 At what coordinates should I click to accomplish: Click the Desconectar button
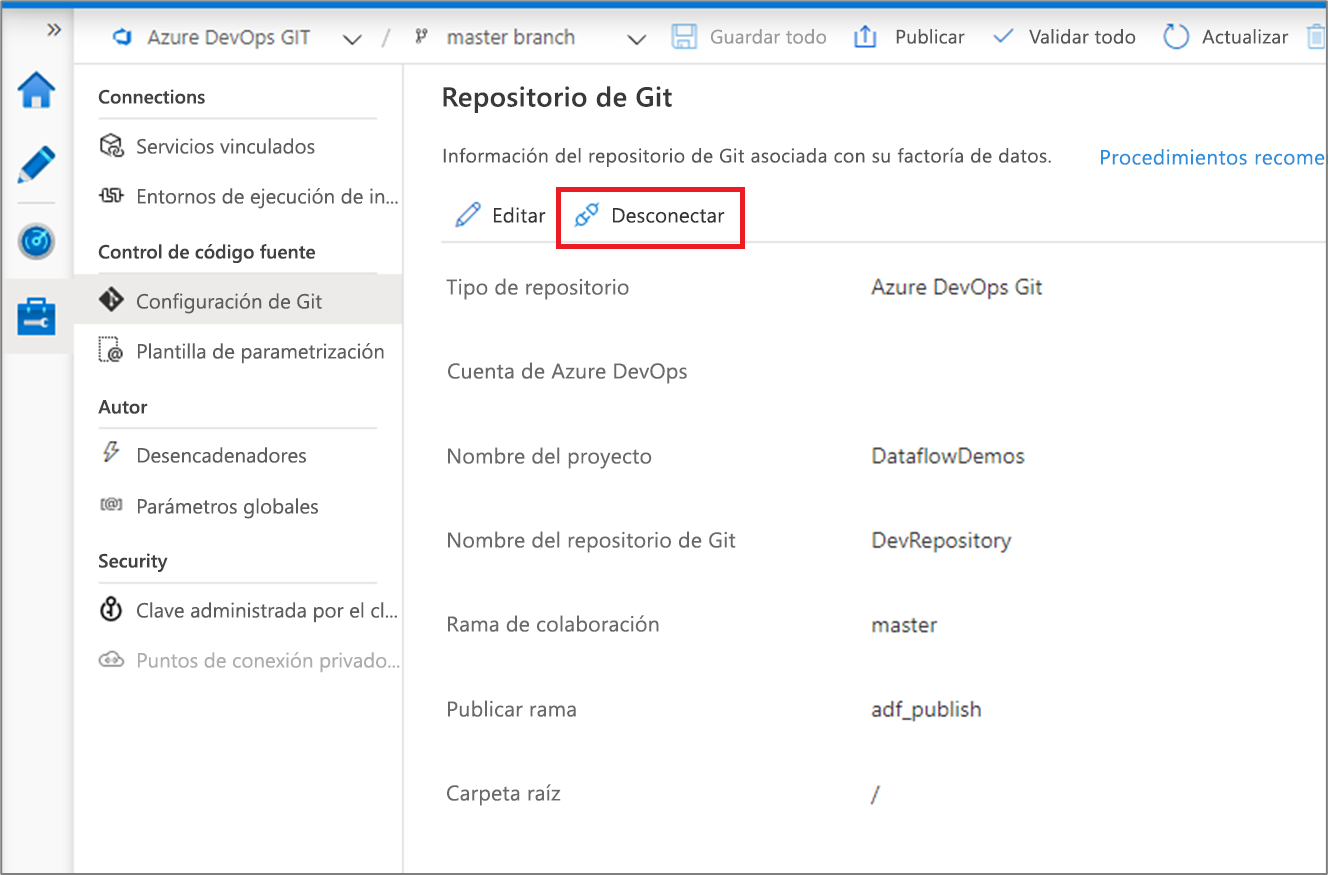650,215
